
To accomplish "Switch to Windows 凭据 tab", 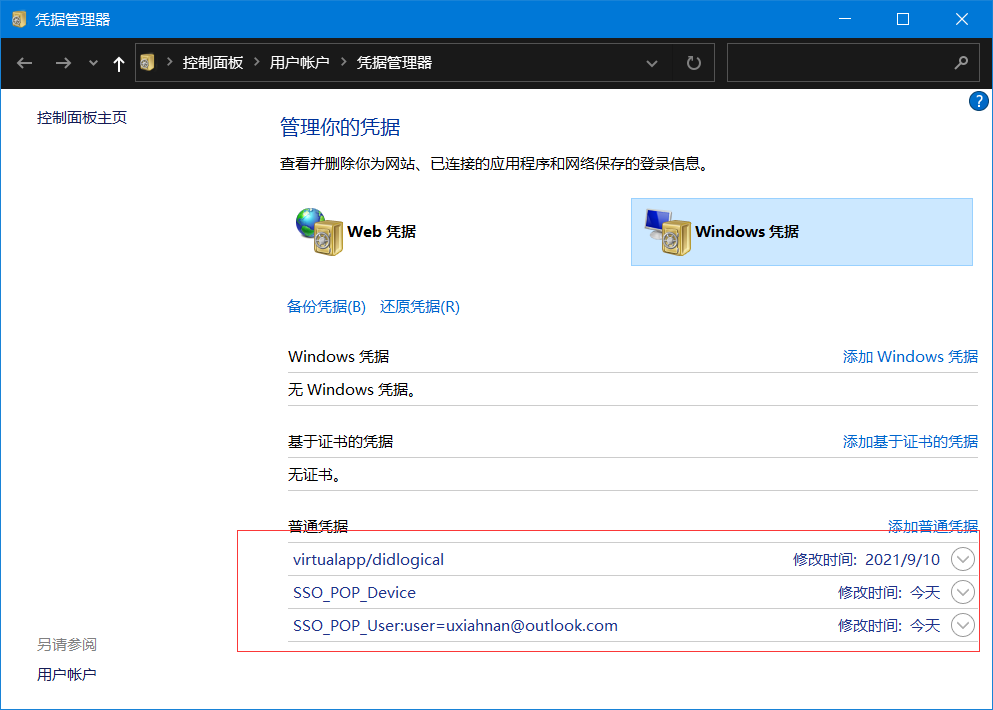I will click(x=802, y=232).
